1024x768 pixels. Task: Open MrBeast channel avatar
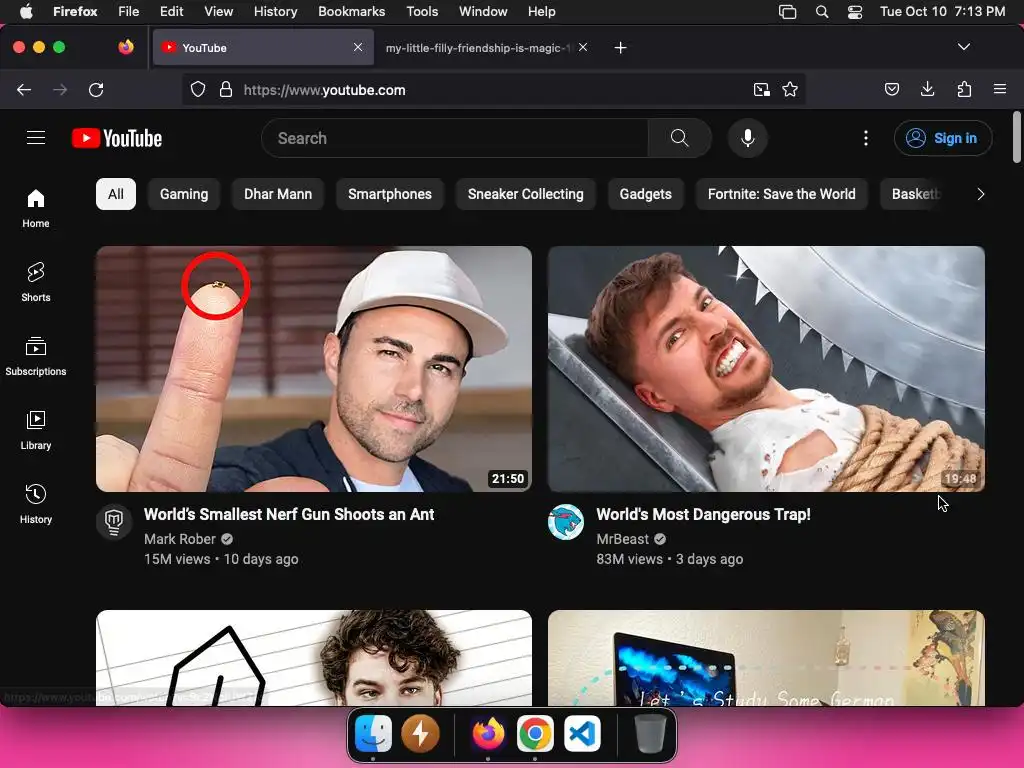566,522
